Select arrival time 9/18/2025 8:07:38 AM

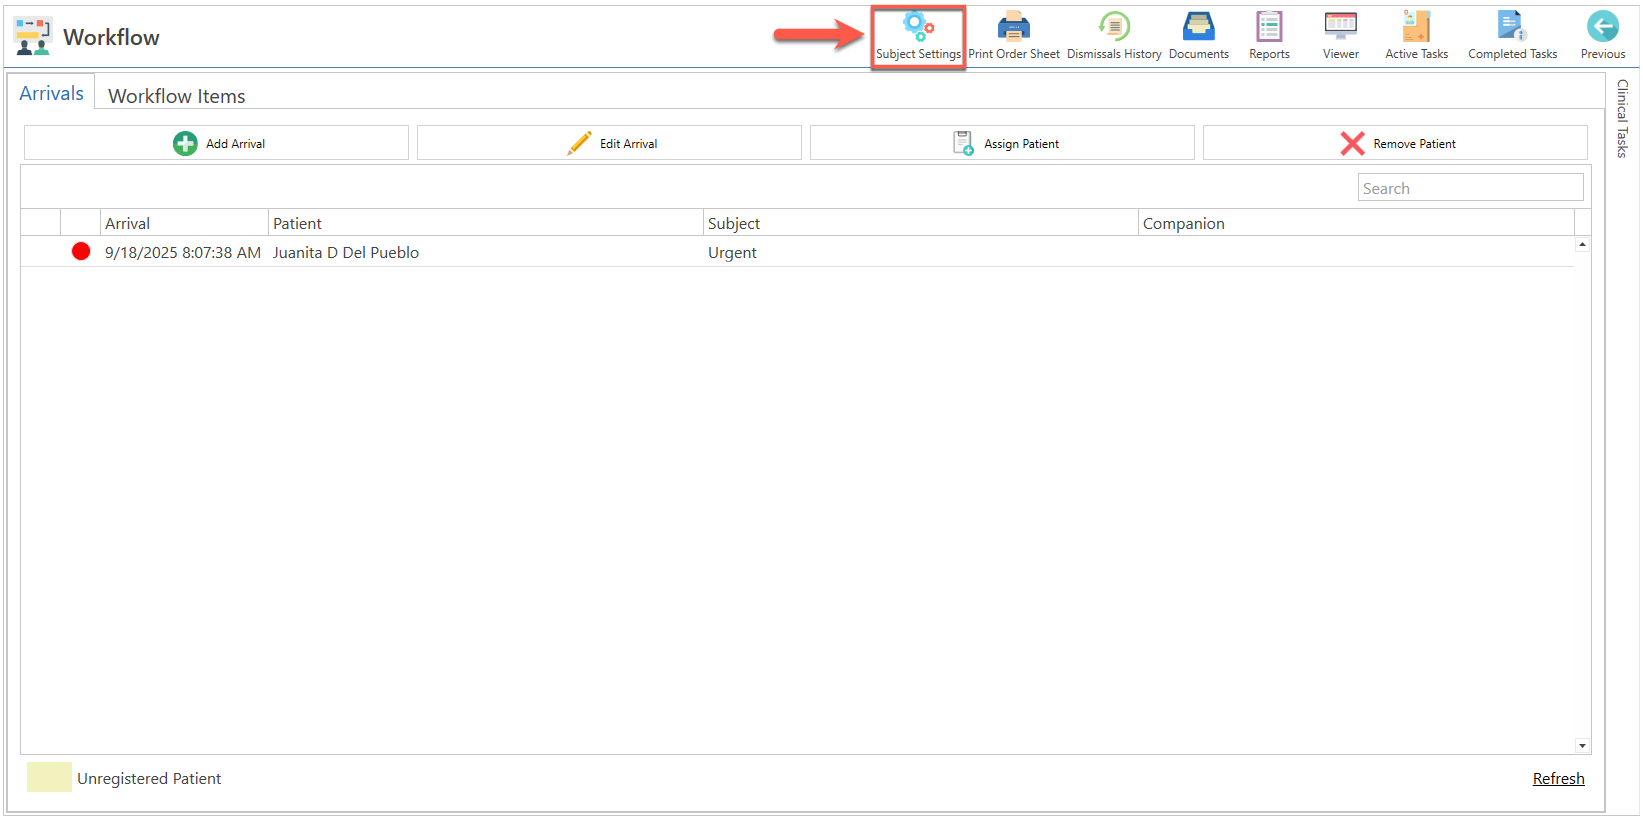click(183, 252)
